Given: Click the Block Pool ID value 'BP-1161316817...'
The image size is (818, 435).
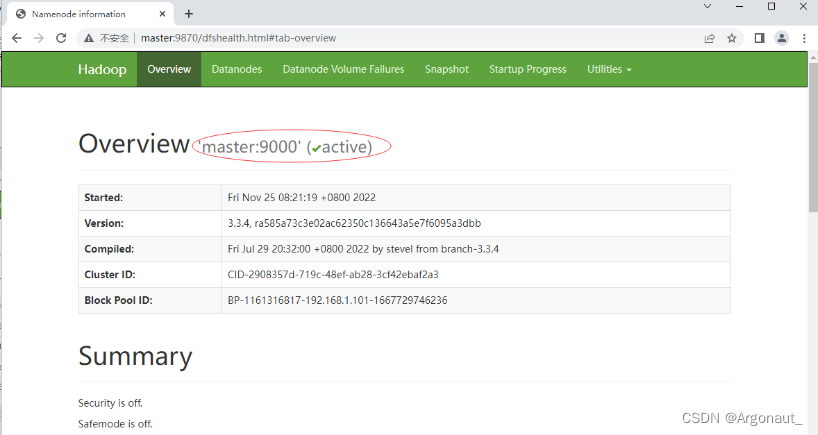Looking at the screenshot, I should coord(338,300).
